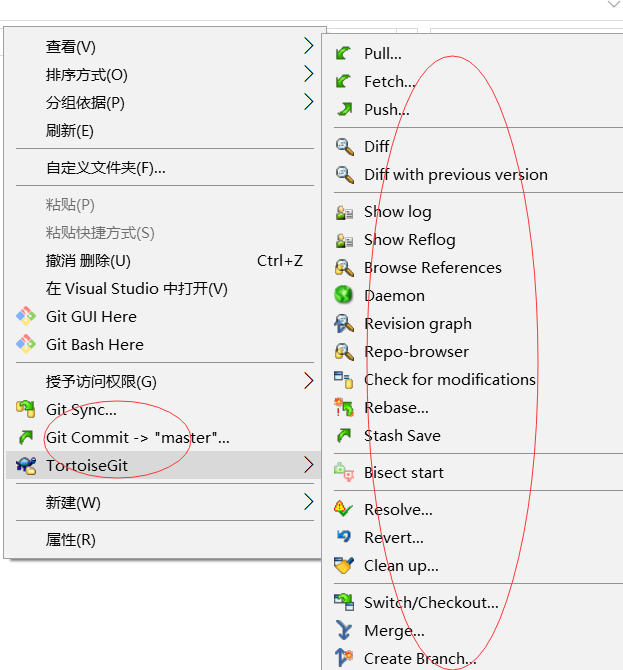The width and height of the screenshot is (623, 670).
Task: Open Switch/Checkout option
Action: pos(431,603)
